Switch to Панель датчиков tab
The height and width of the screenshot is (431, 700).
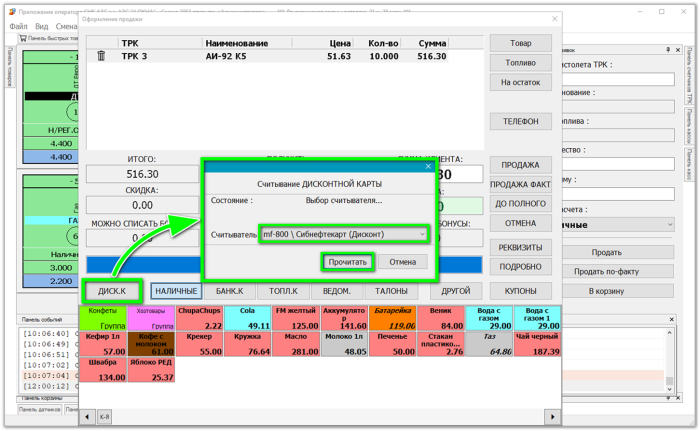pyautogui.click(x=40, y=410)
